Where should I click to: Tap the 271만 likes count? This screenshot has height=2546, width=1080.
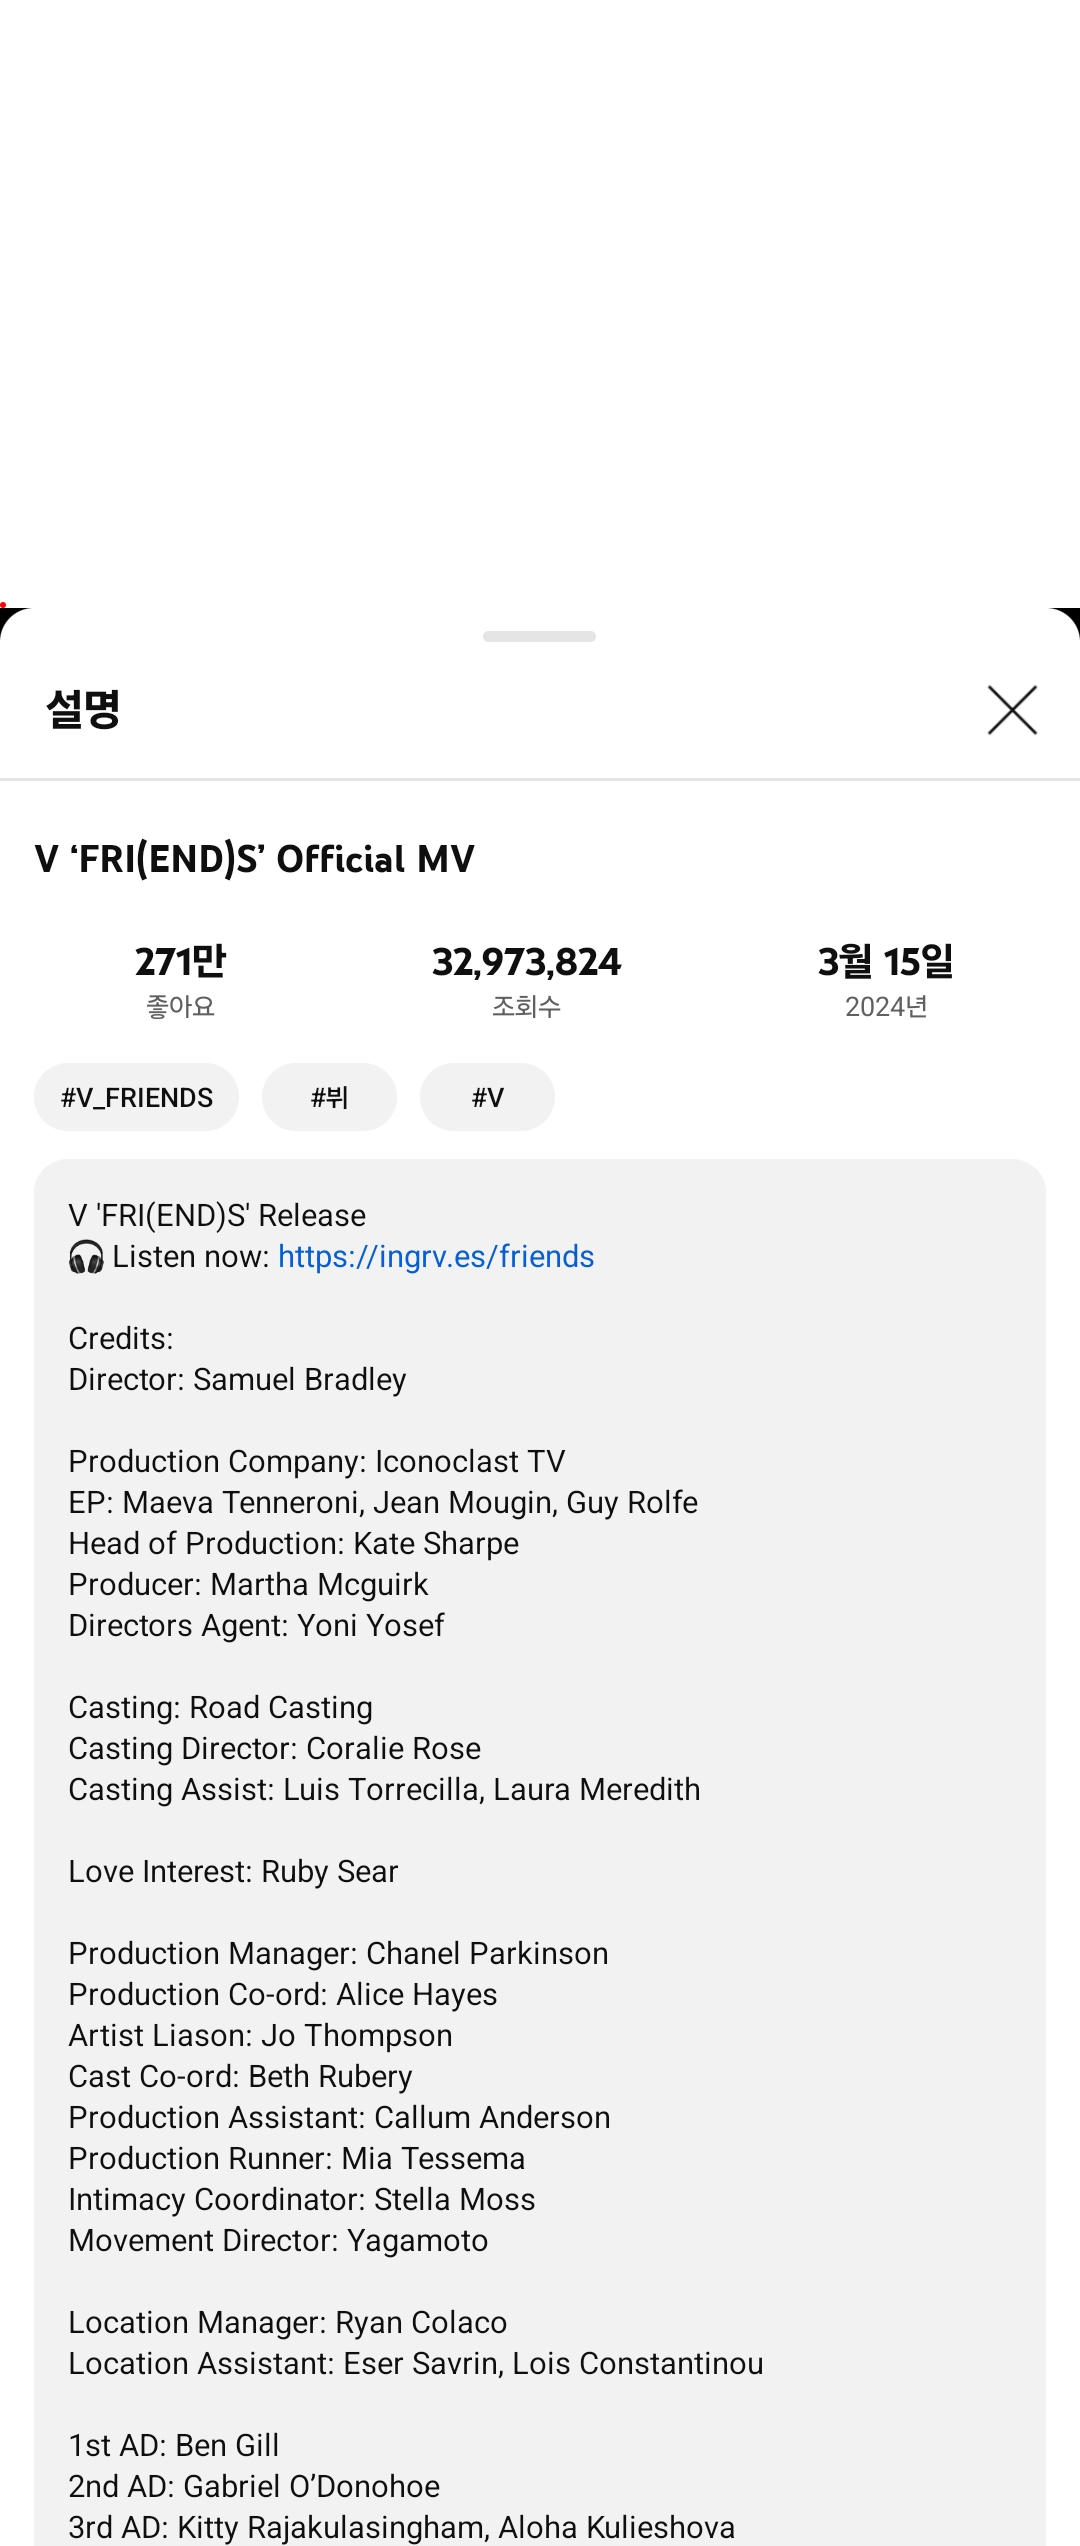tap(181, 962)
